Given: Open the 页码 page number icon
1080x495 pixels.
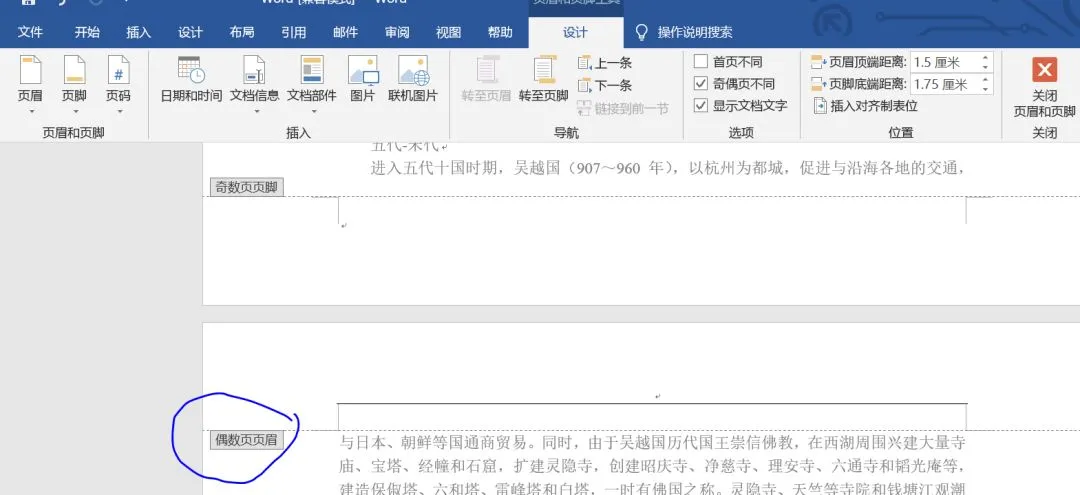Looking at the screenshot, I should [x=118, y=70].
